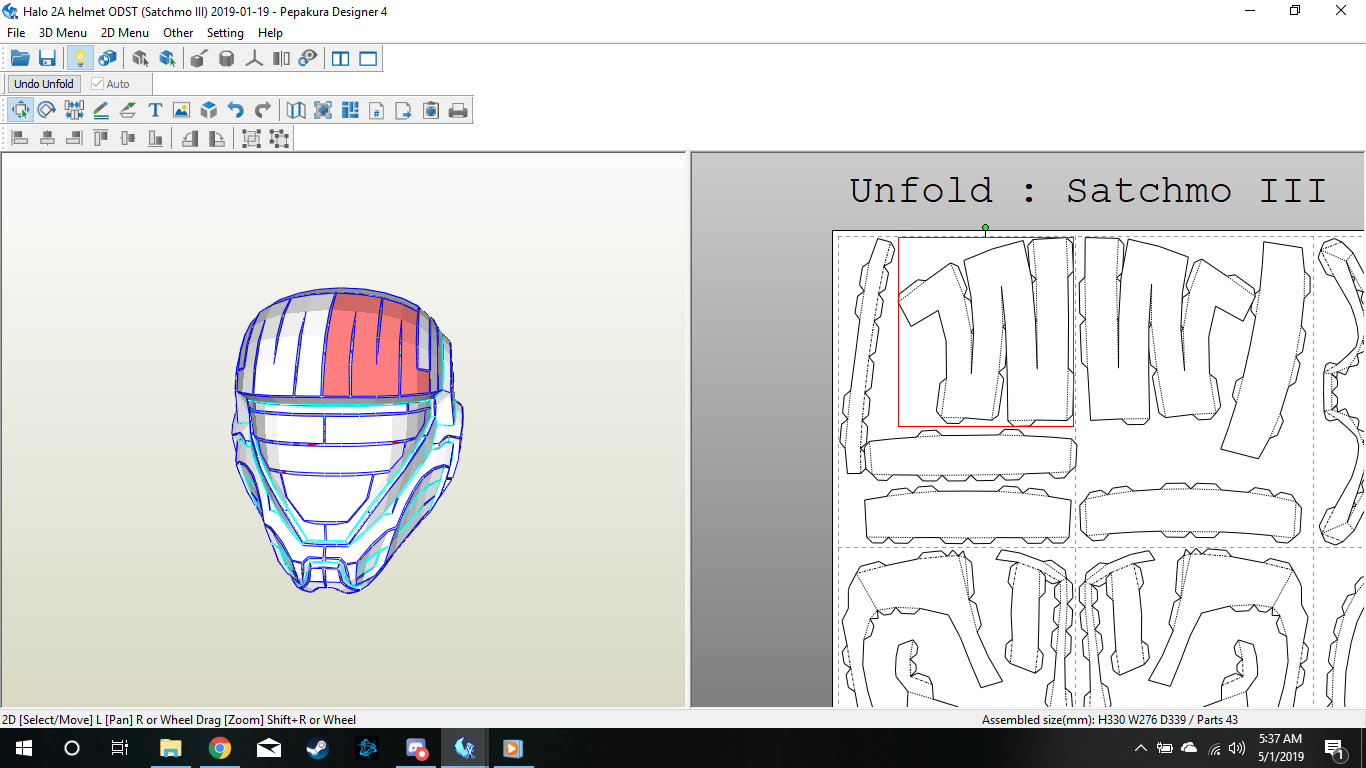This screenshot has height=768, width=1366.
Task: Toggle the light bulb lighting switch
Action: 80,59
